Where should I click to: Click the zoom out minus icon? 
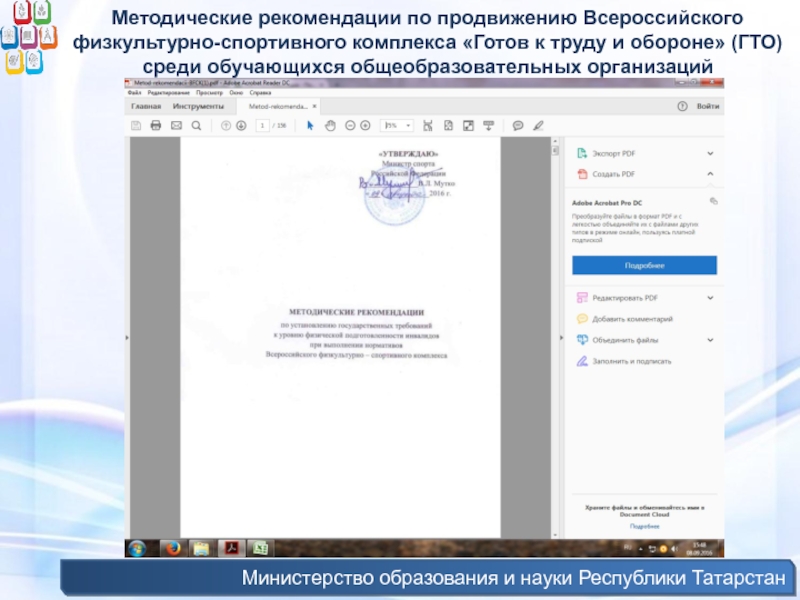350,125
